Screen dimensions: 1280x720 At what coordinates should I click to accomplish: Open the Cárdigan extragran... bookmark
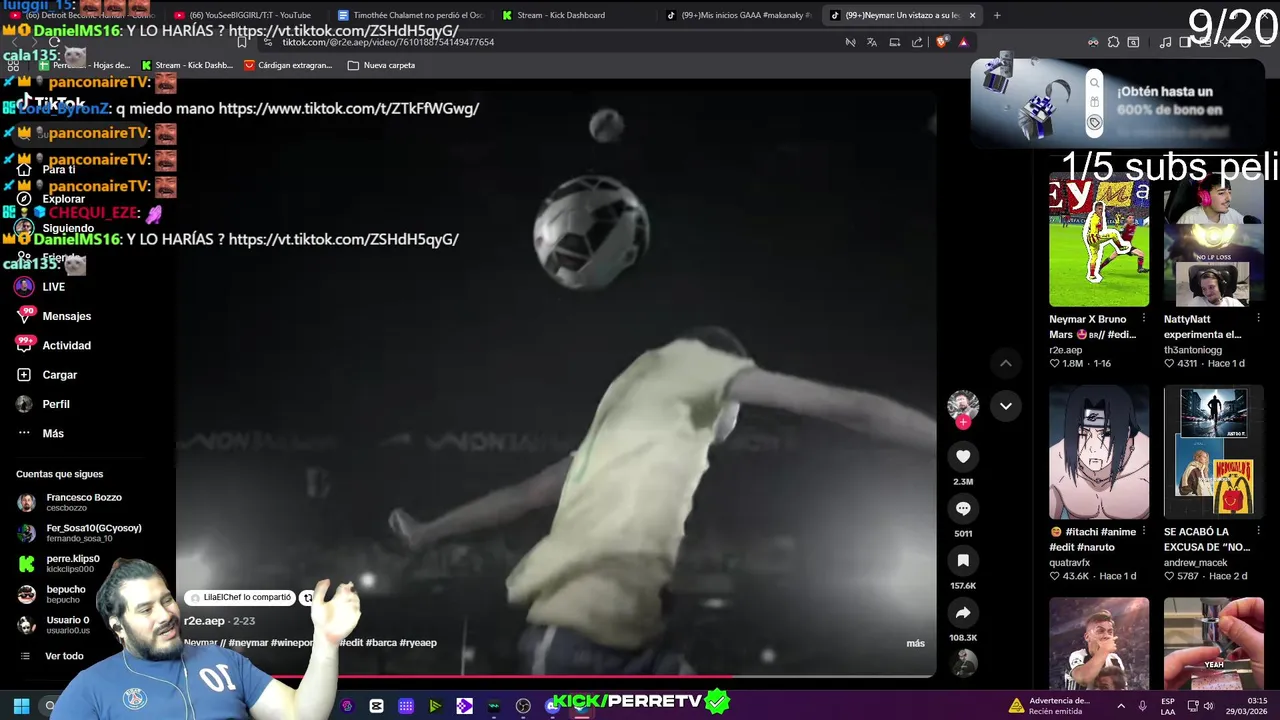288,65
